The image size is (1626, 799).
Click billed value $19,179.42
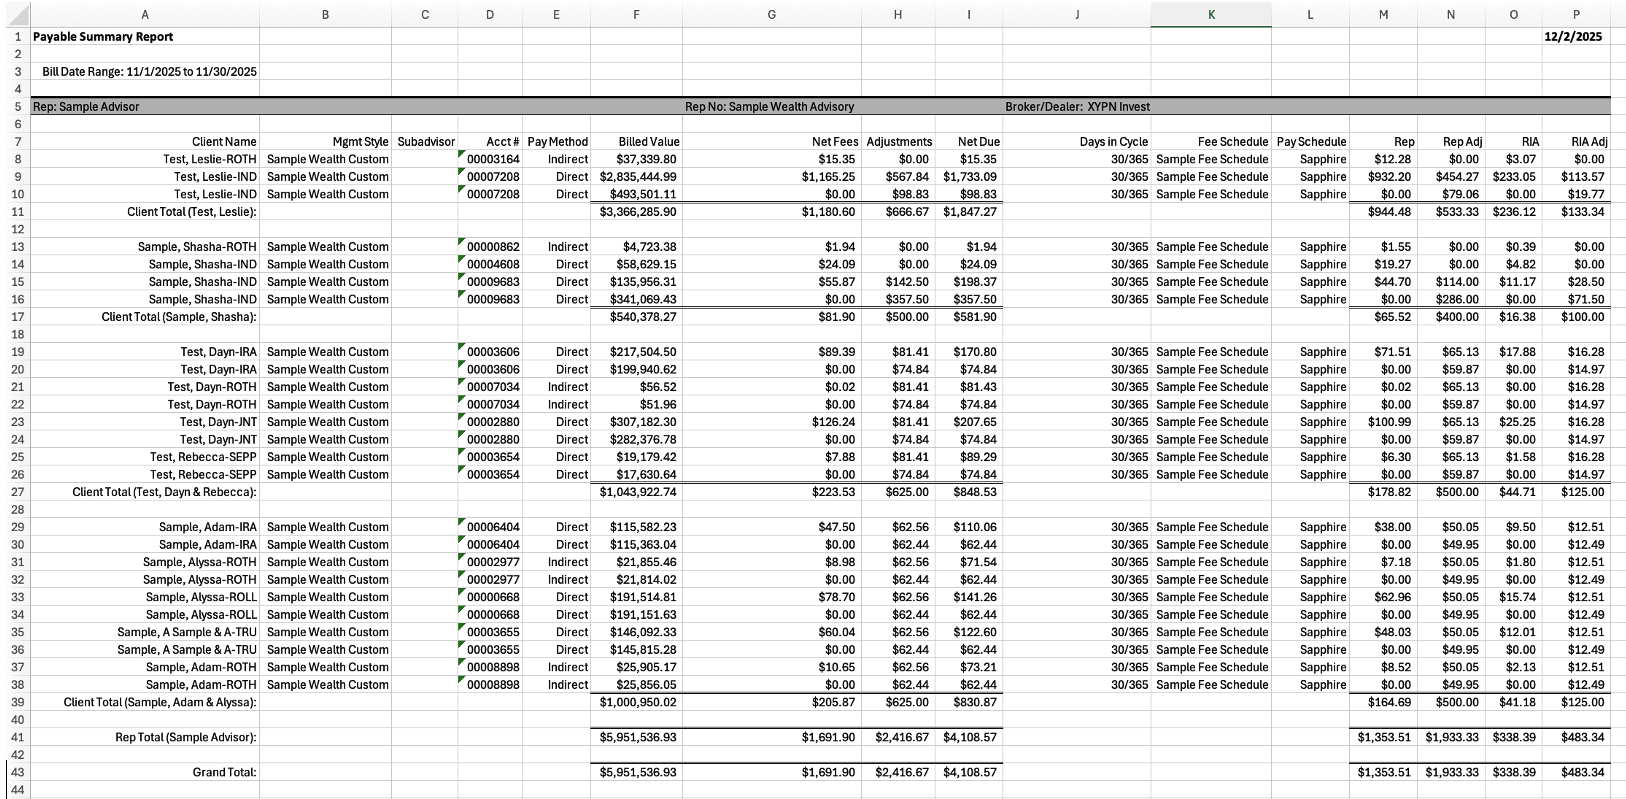(646, 457)
